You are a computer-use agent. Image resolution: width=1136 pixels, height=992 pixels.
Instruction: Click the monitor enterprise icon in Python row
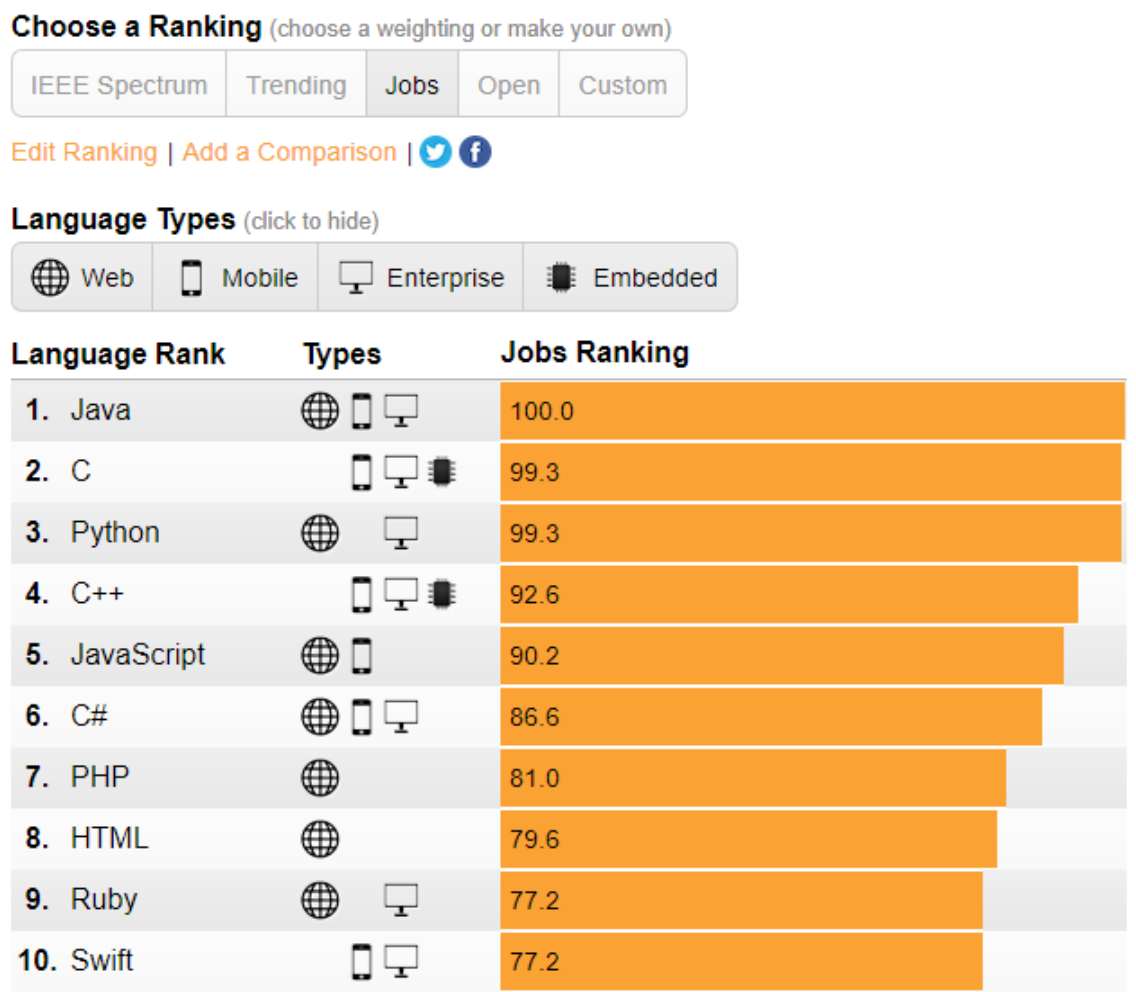(x=401, y=533)
